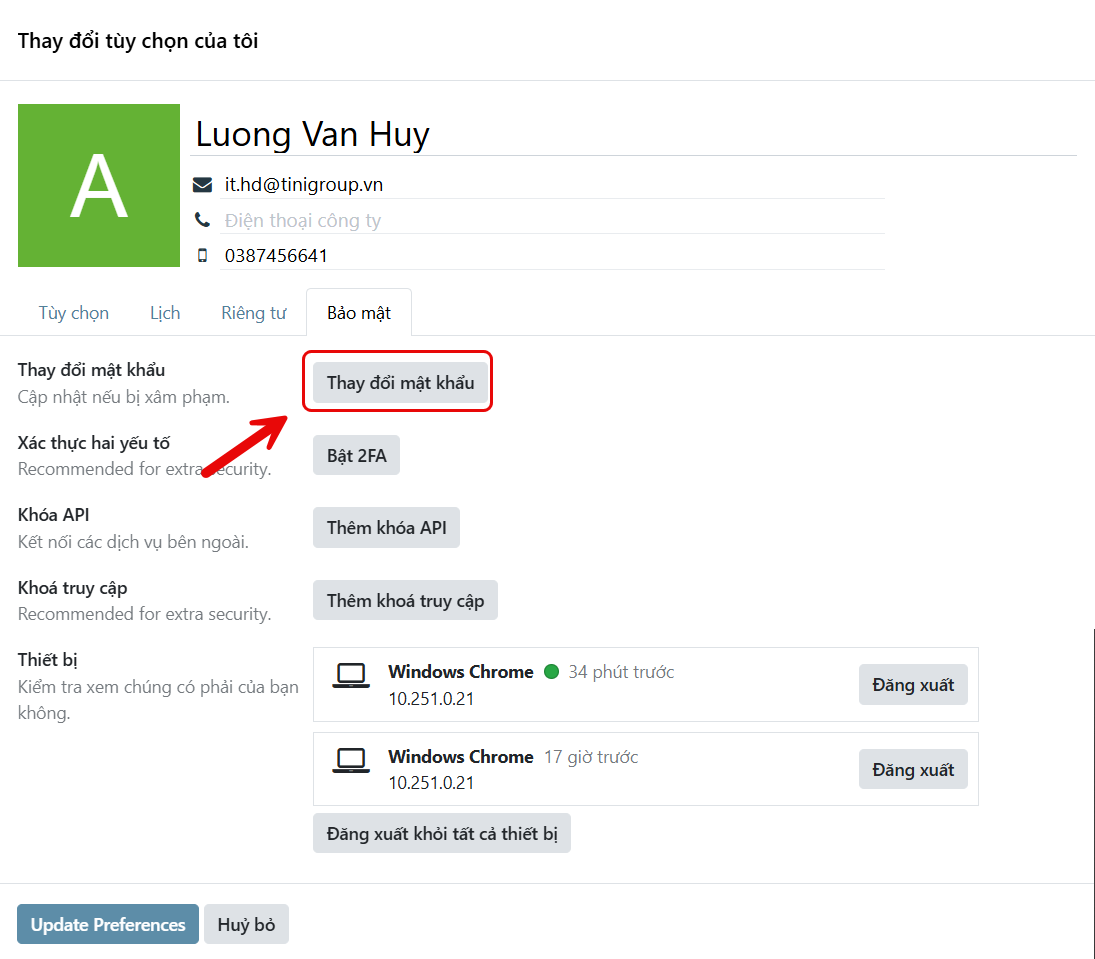Viewport: 1095px width, 959px height.
Task: Edit the name field Luong Van Huy
Action: [632, 134]
